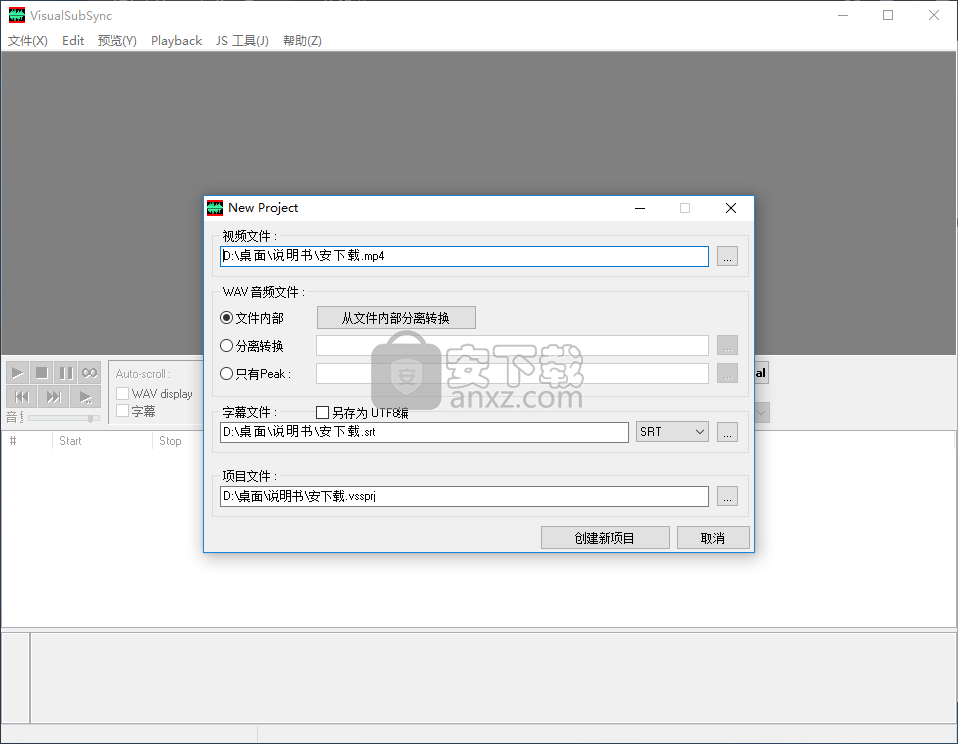
Task: Open the Playback menu
Action: coord(176,40)
